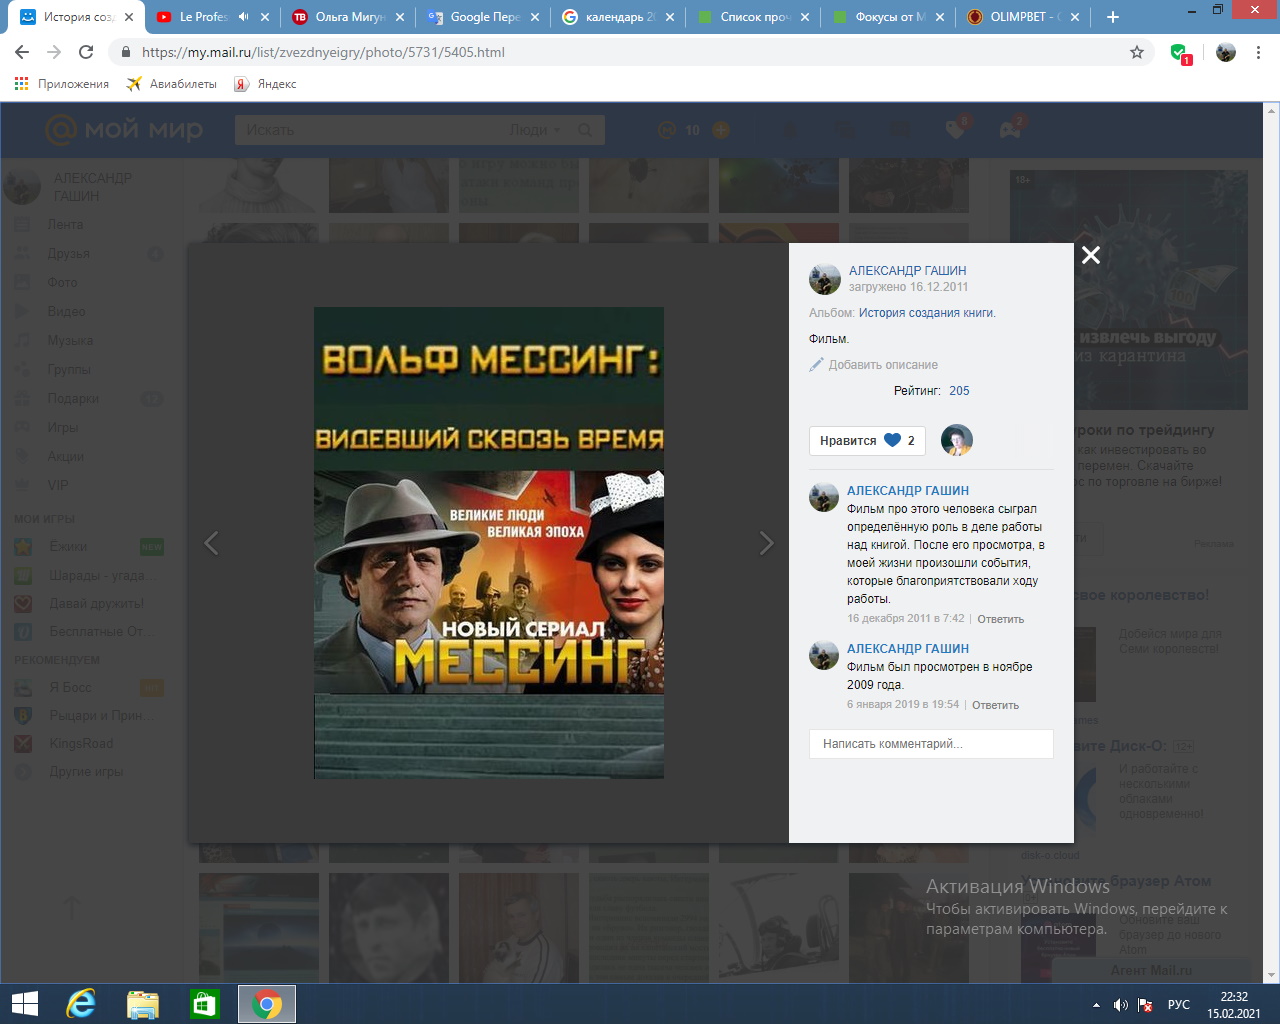Click pencil icon next to Добавить описание

coord(816,364)
